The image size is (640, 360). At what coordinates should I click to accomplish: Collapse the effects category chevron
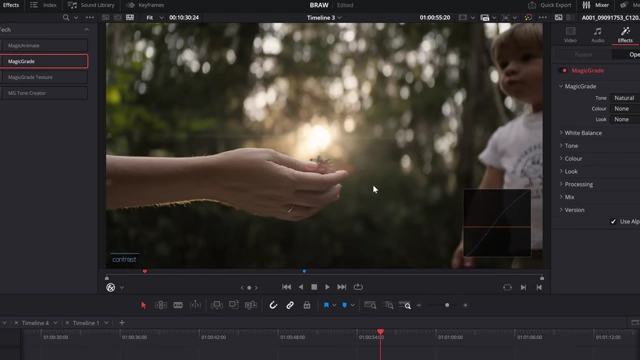[87, 29]
